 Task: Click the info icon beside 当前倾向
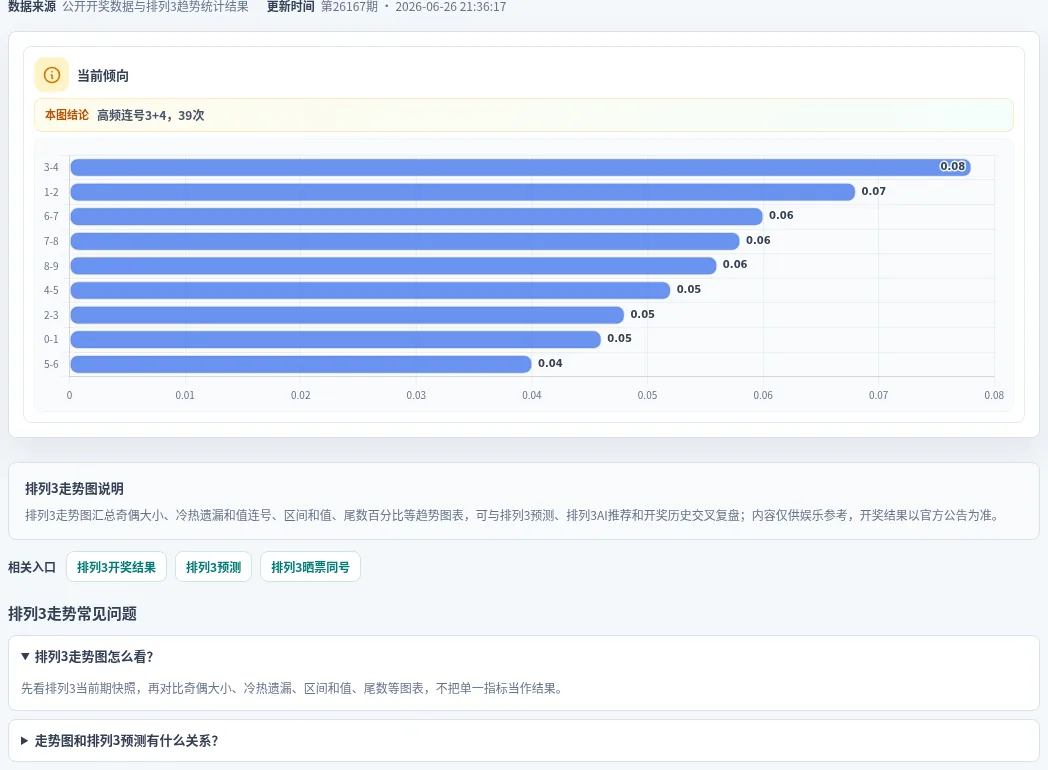(51, 75)
